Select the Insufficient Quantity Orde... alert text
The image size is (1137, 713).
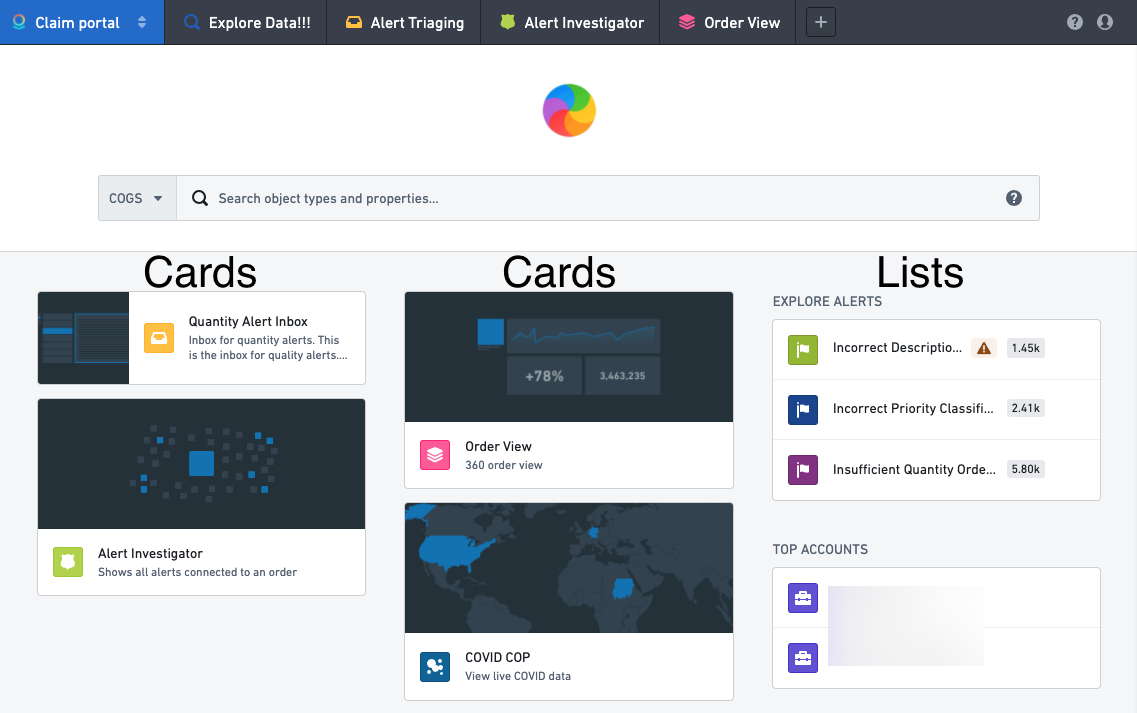pos(914,469)
